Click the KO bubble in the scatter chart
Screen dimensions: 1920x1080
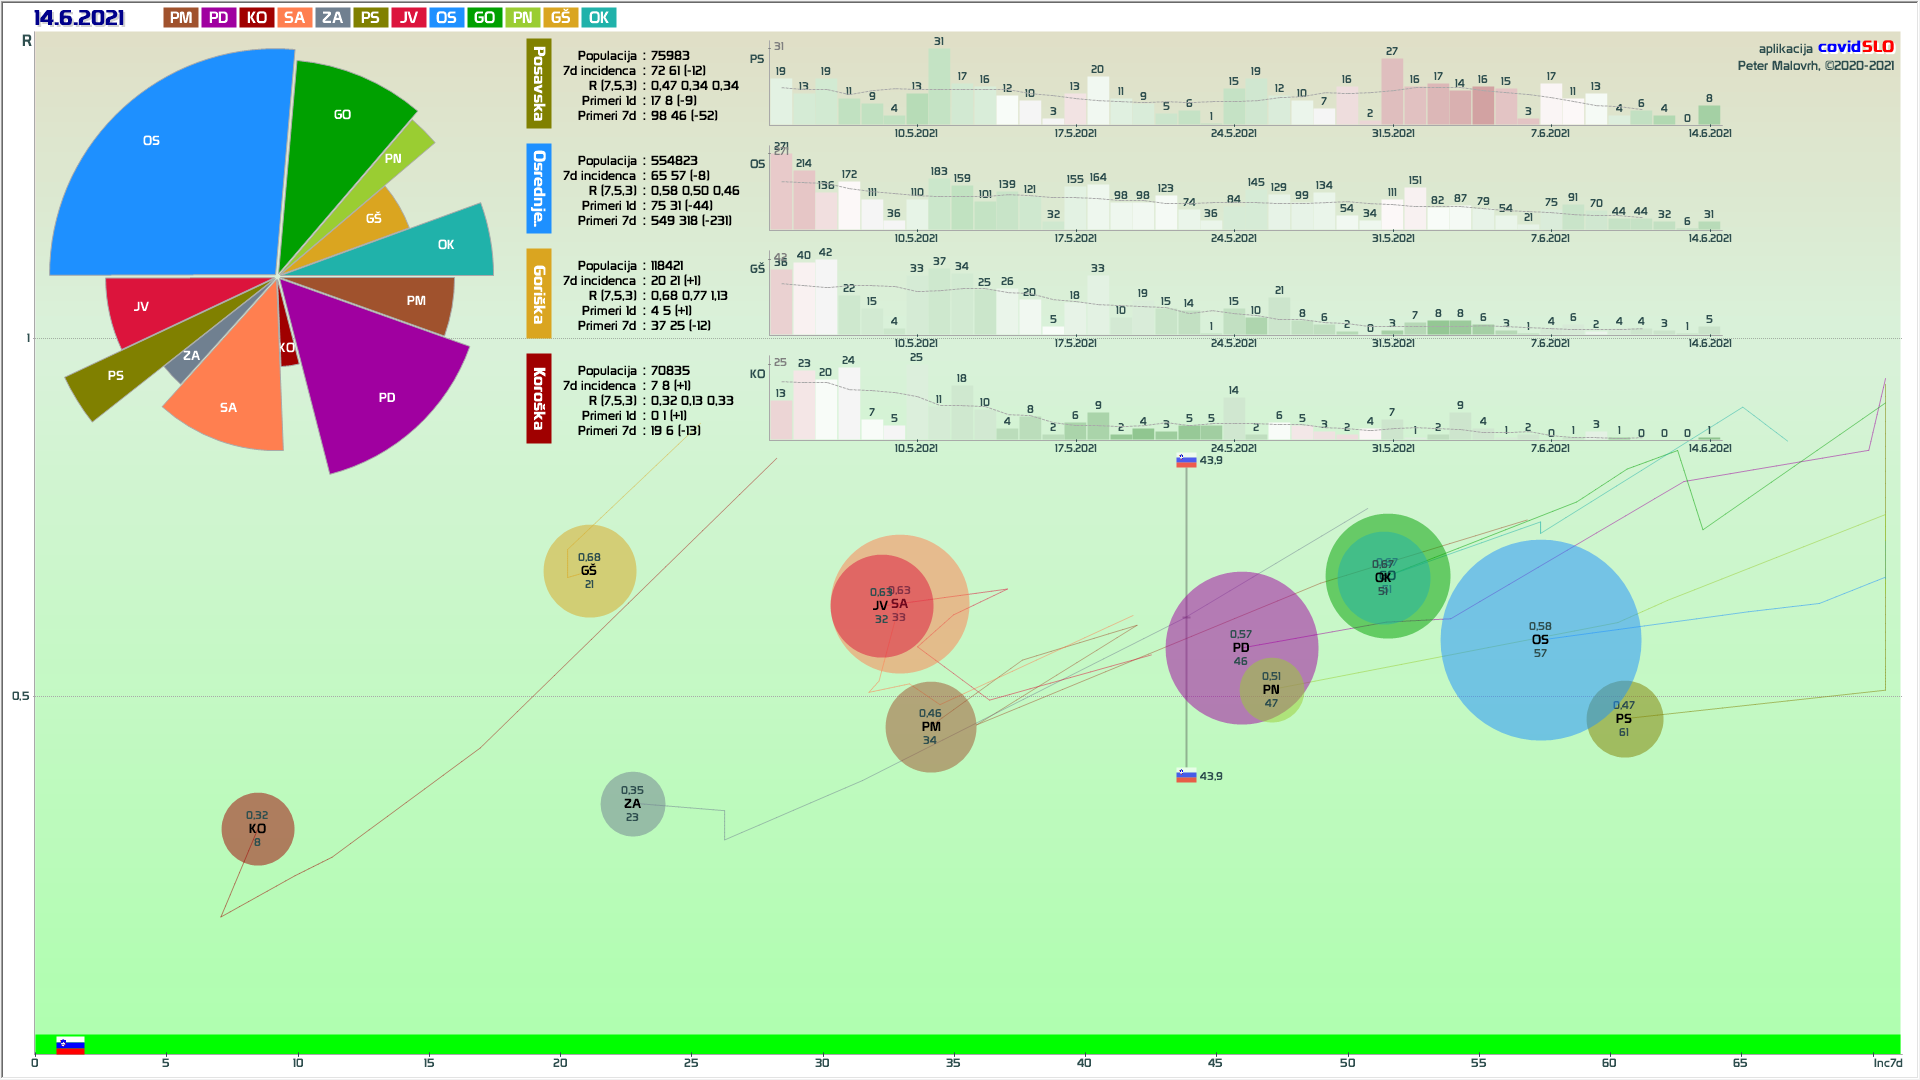coord(257,829)
